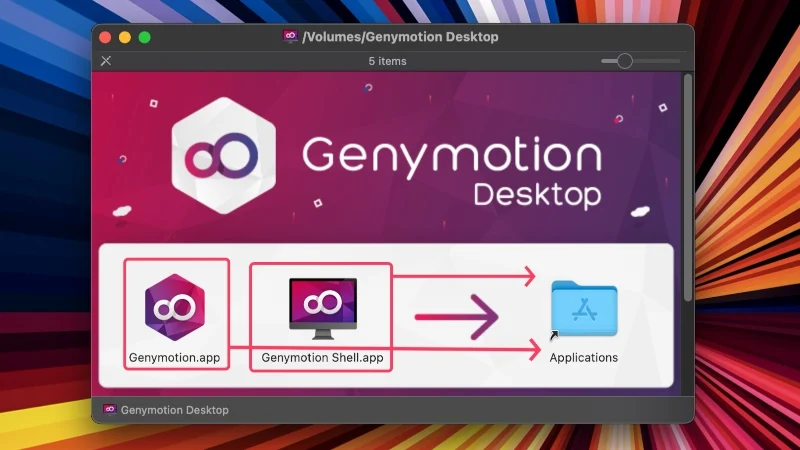
Task: Adjust the icon size slider knob
Action: (x=625, y=61)
